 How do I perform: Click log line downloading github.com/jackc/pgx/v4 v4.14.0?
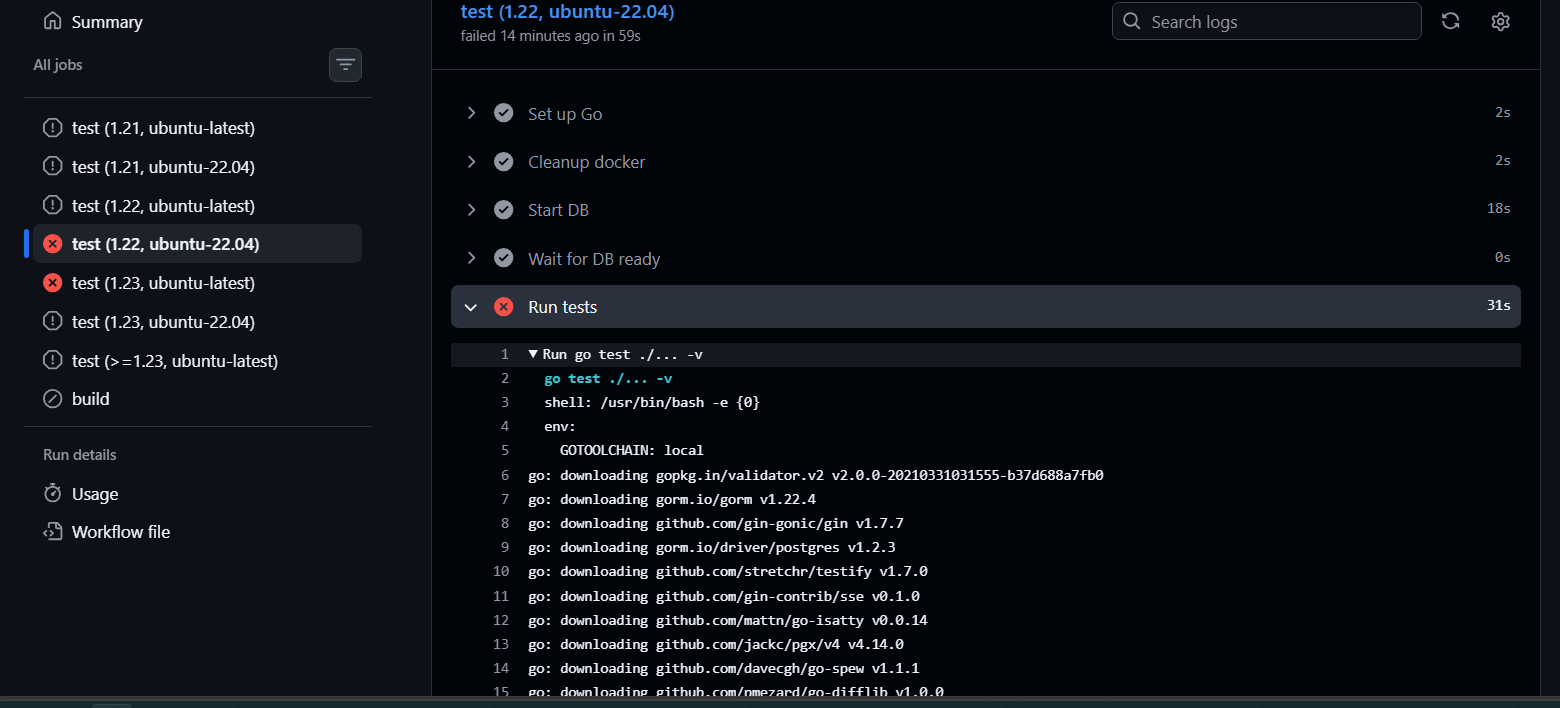click(x=716, y=644)
